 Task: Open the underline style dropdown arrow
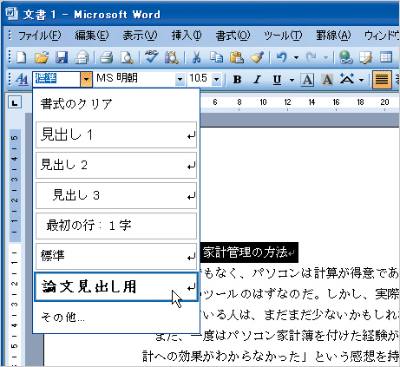coord(292,80)
